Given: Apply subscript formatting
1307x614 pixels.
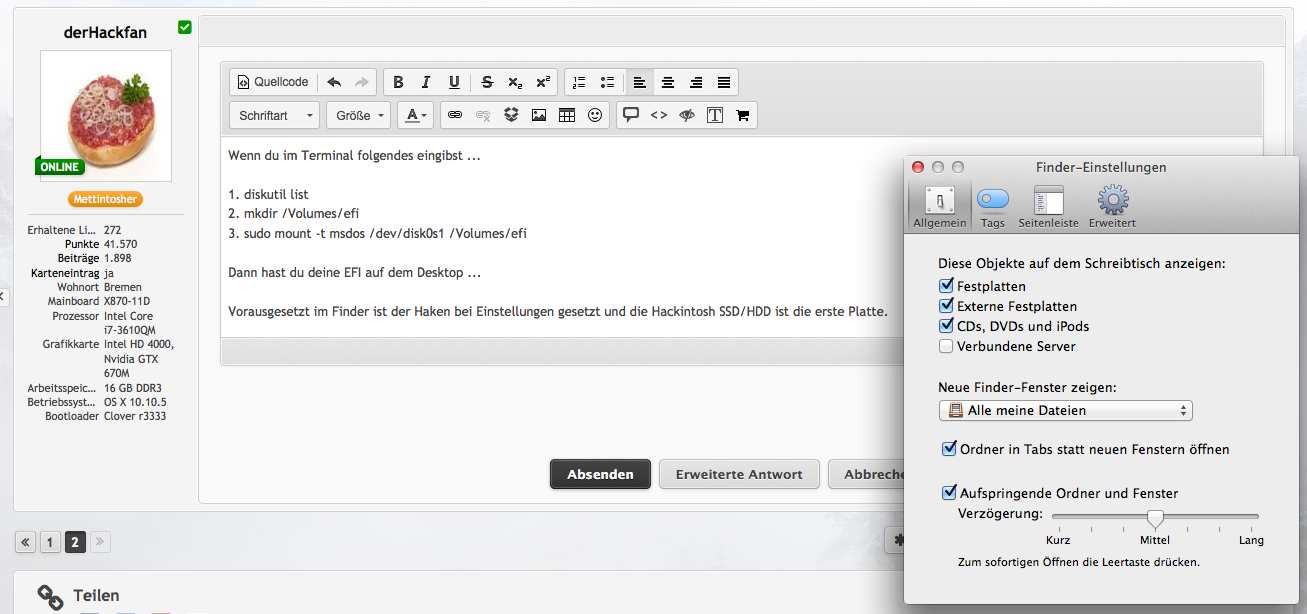Looking at the screenshot, I should 515,82.
